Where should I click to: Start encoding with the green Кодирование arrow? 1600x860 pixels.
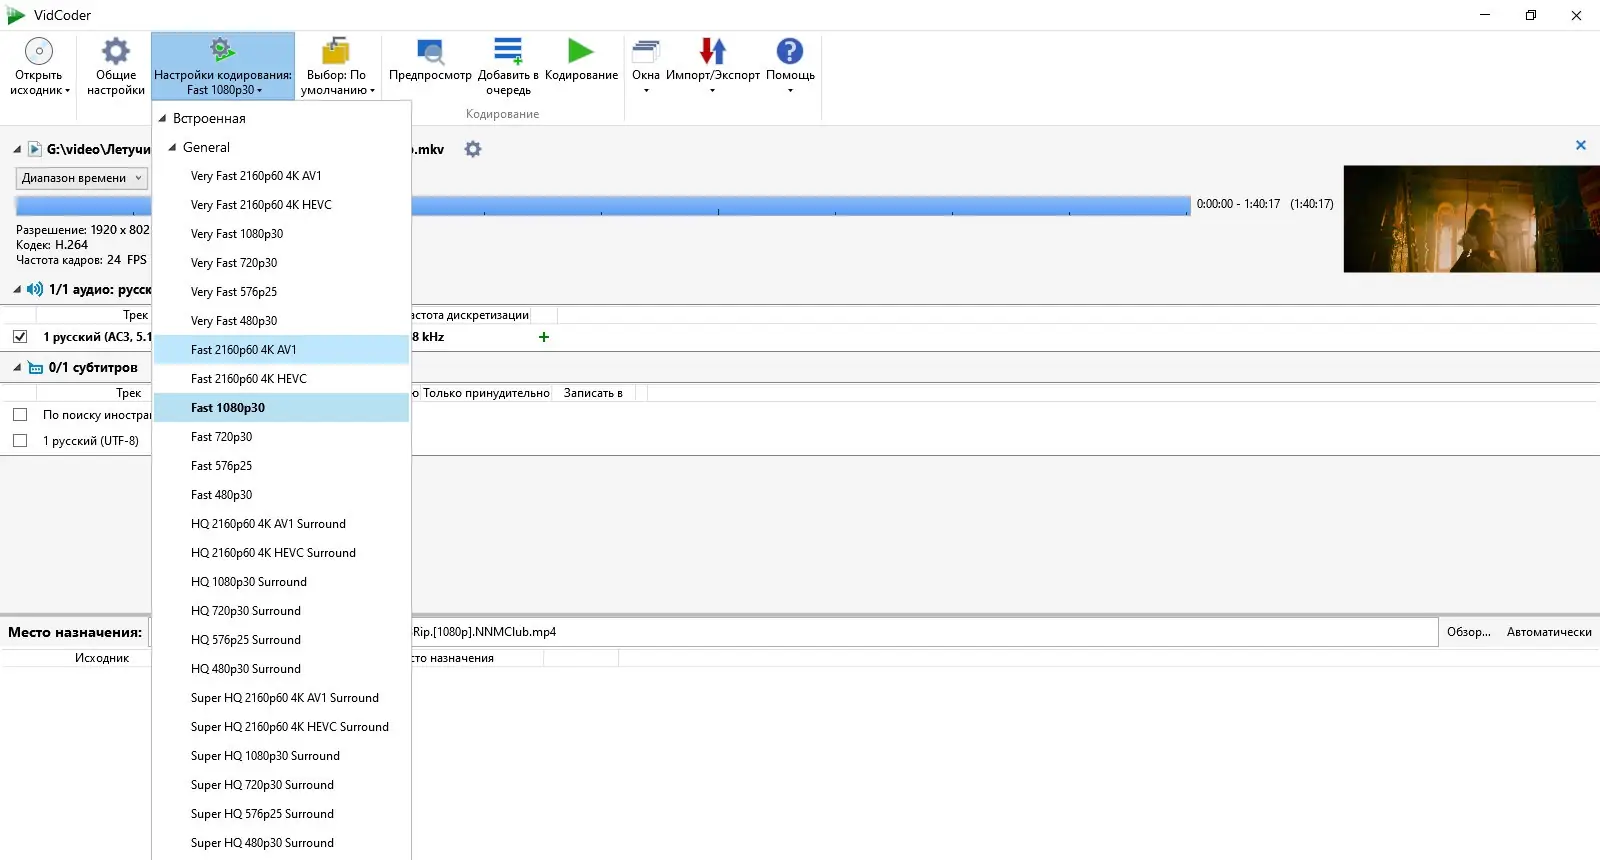point(581,51)
